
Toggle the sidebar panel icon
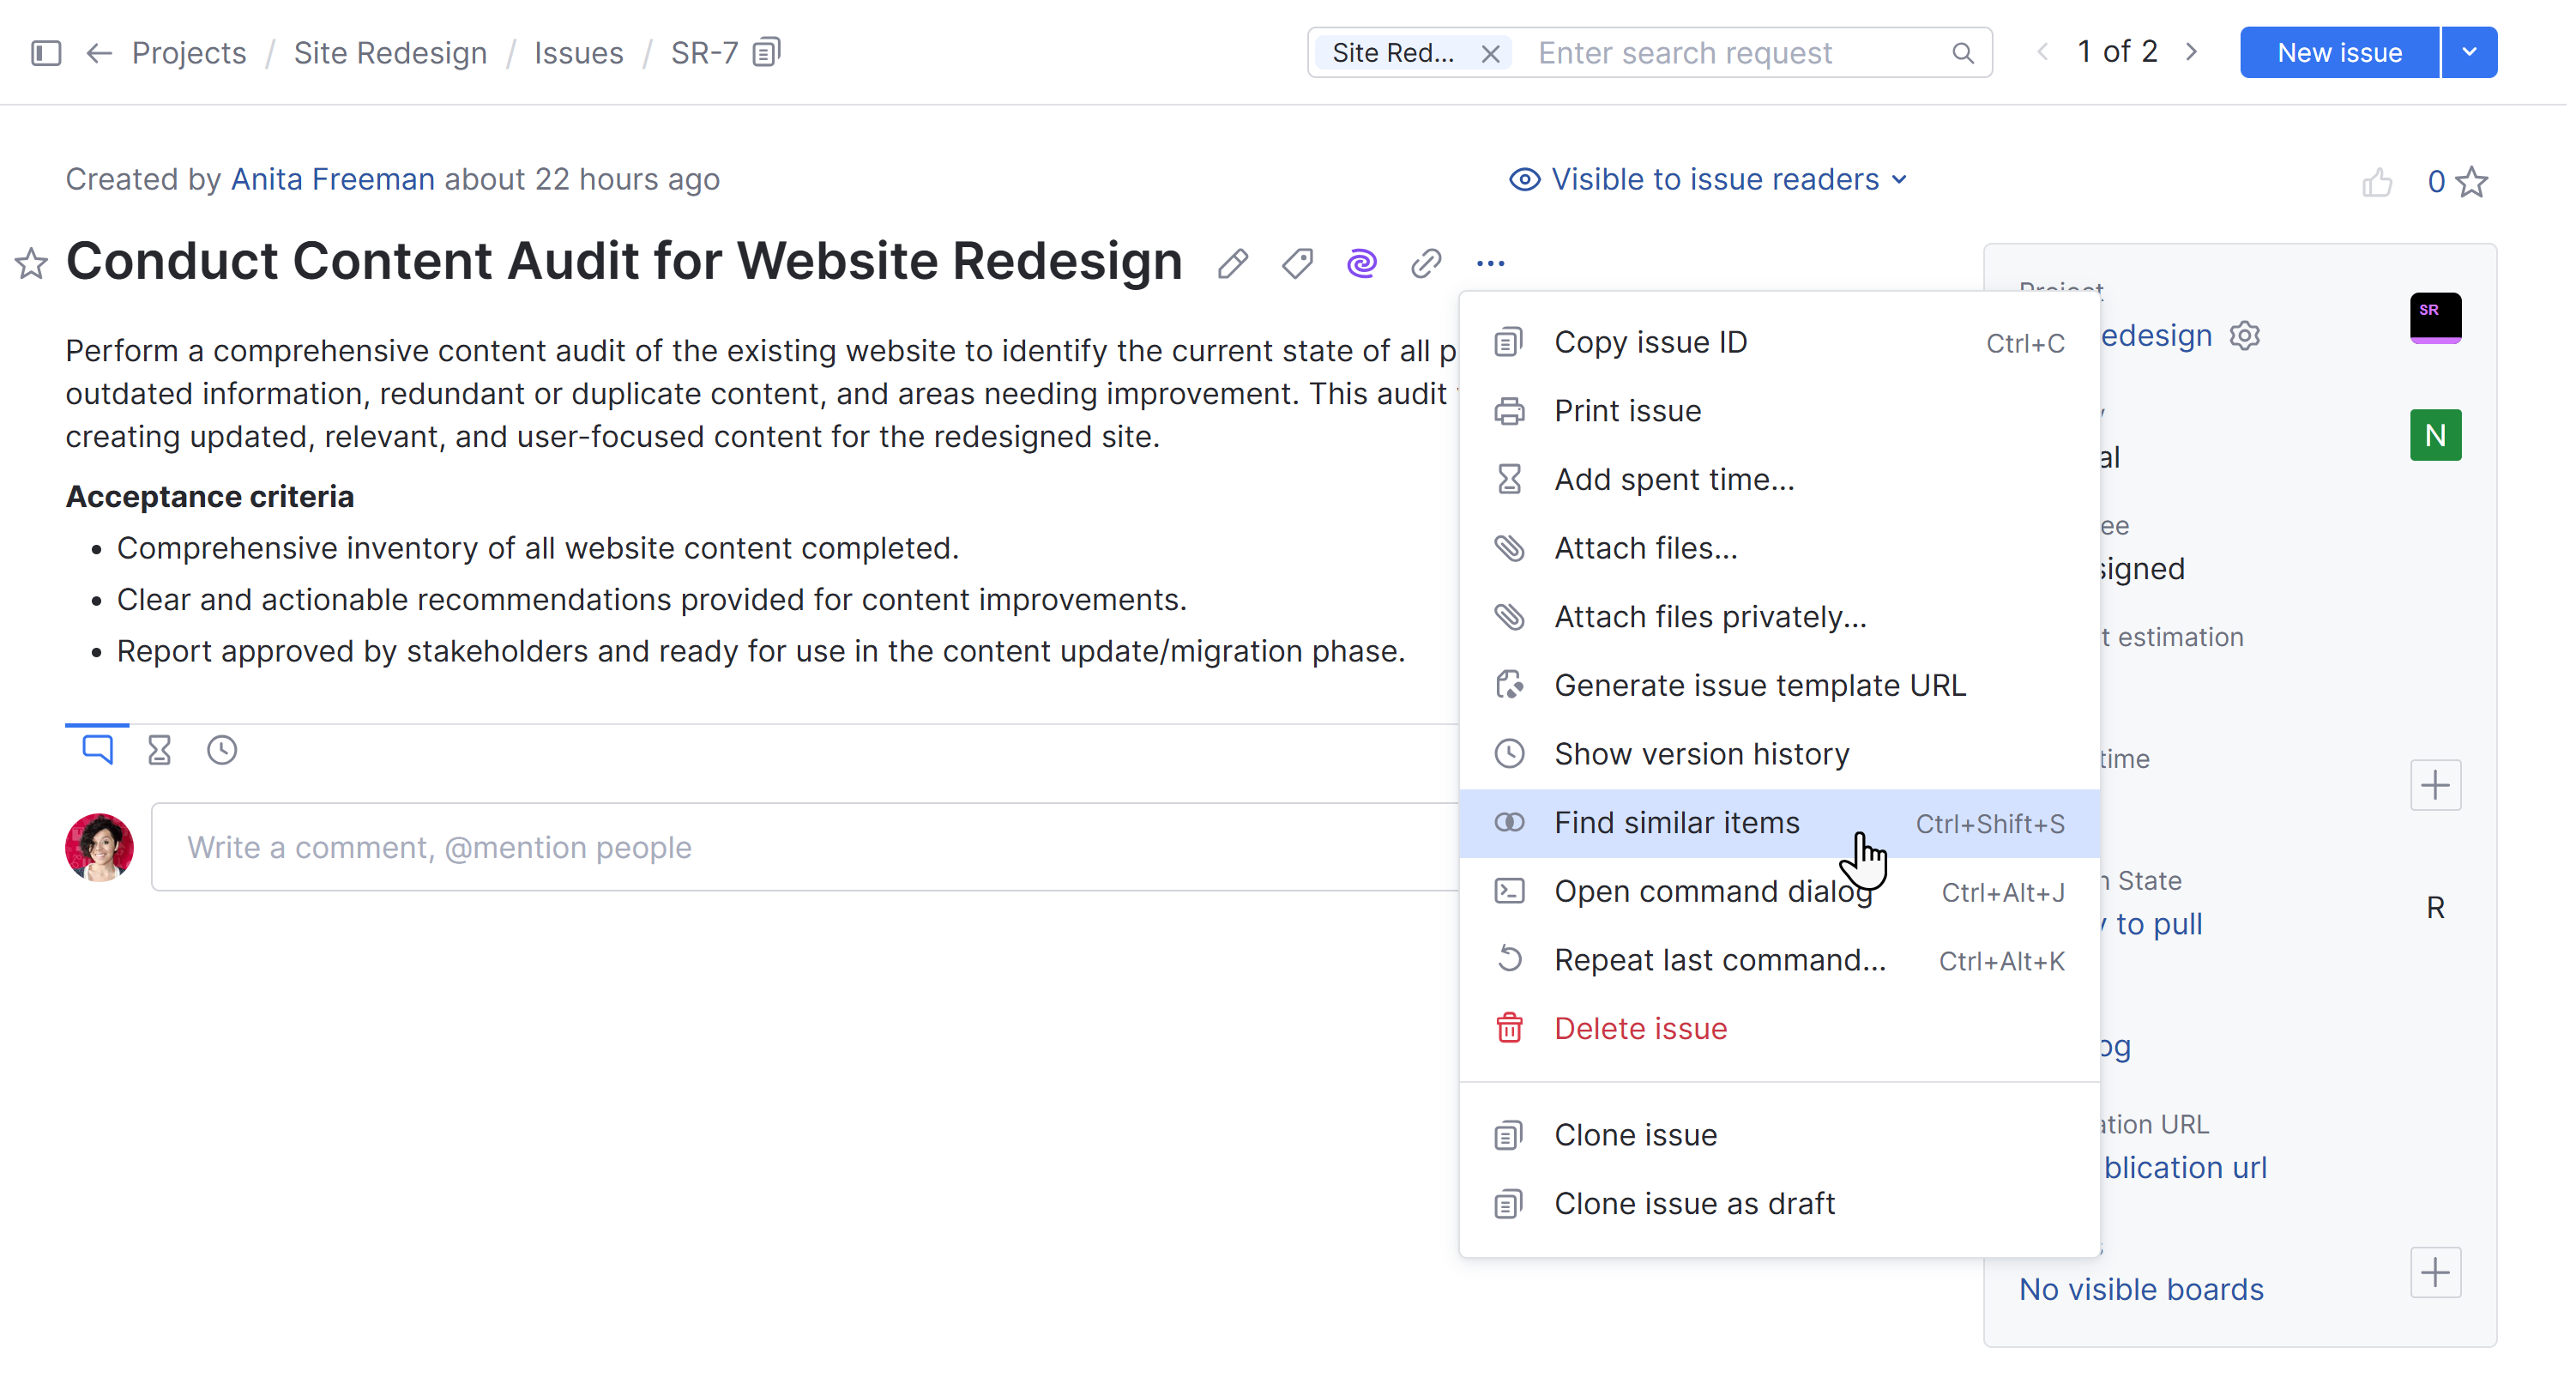(x=46, y=52)
